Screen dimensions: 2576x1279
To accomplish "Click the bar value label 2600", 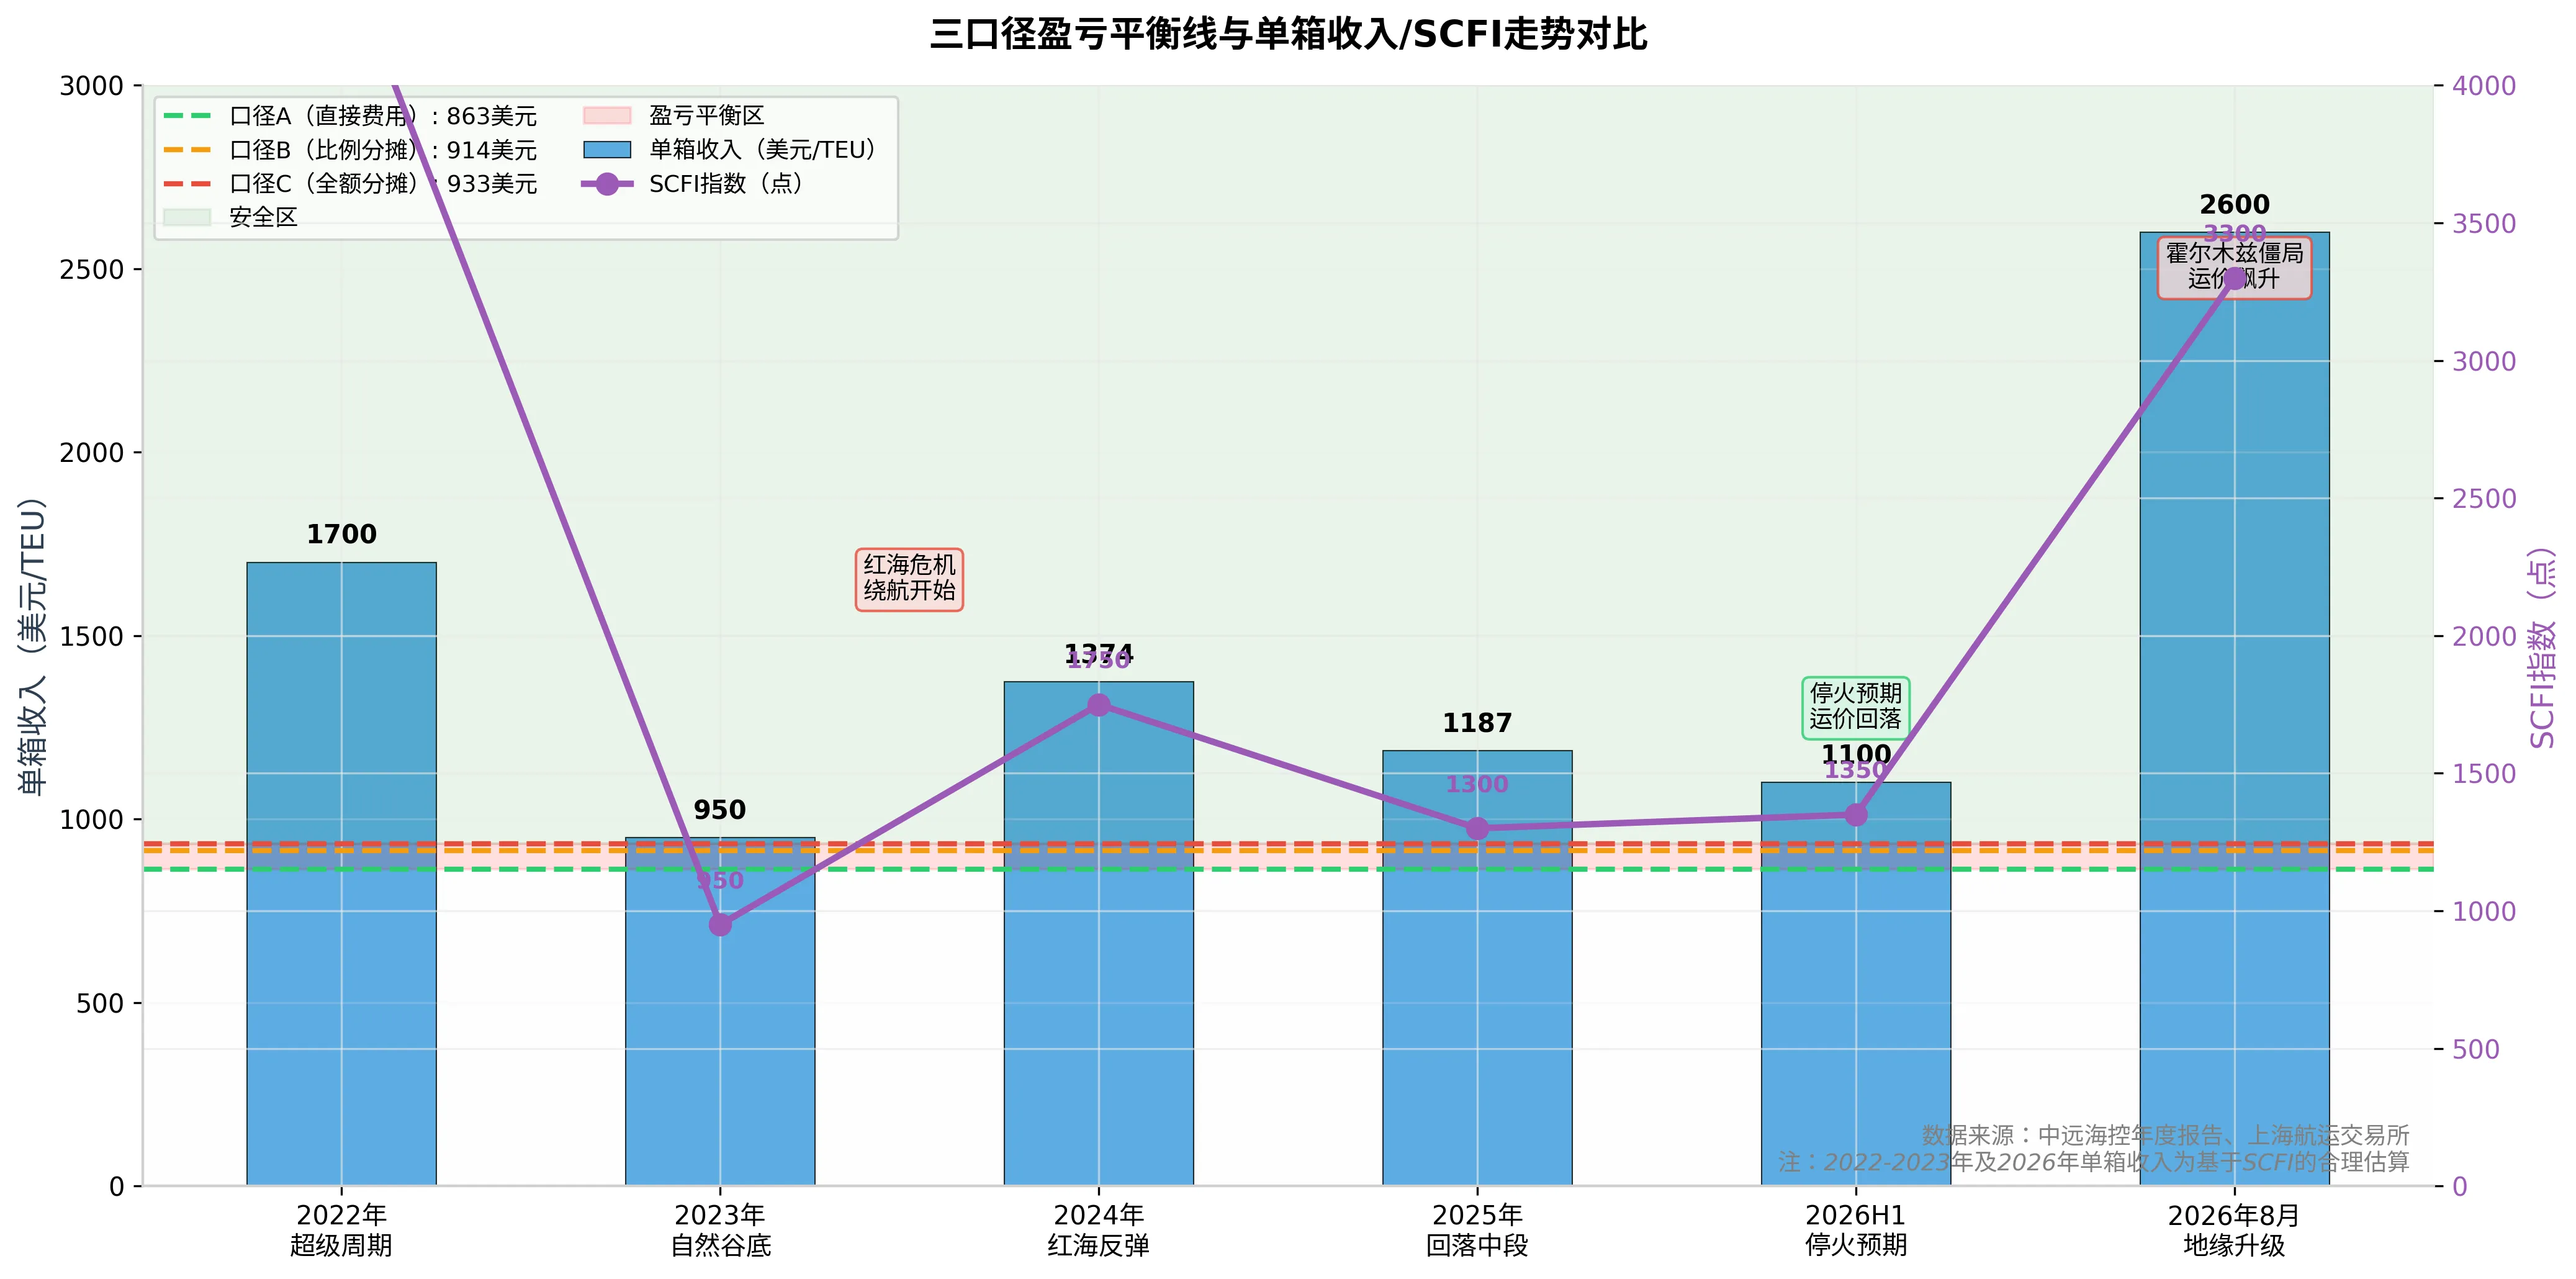I will pos(2234,205).
